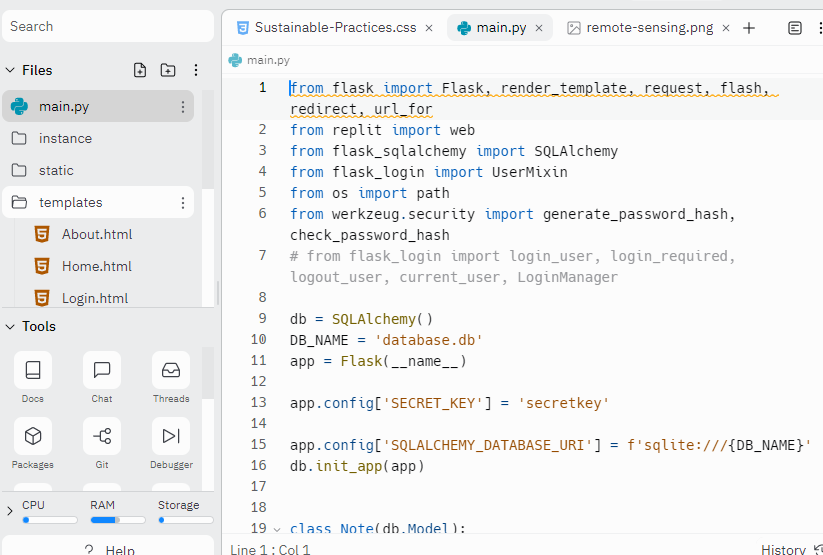Click the new folder icon in Files
Image resolution: width=823 pixels, height=555 pixels.
[x=168, y=70]
